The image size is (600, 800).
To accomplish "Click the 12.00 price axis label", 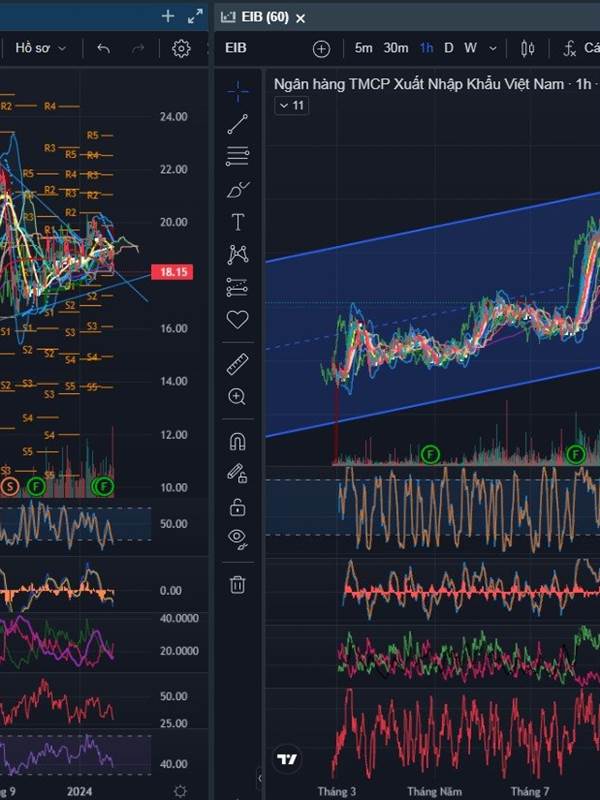I will click(173, 435).
